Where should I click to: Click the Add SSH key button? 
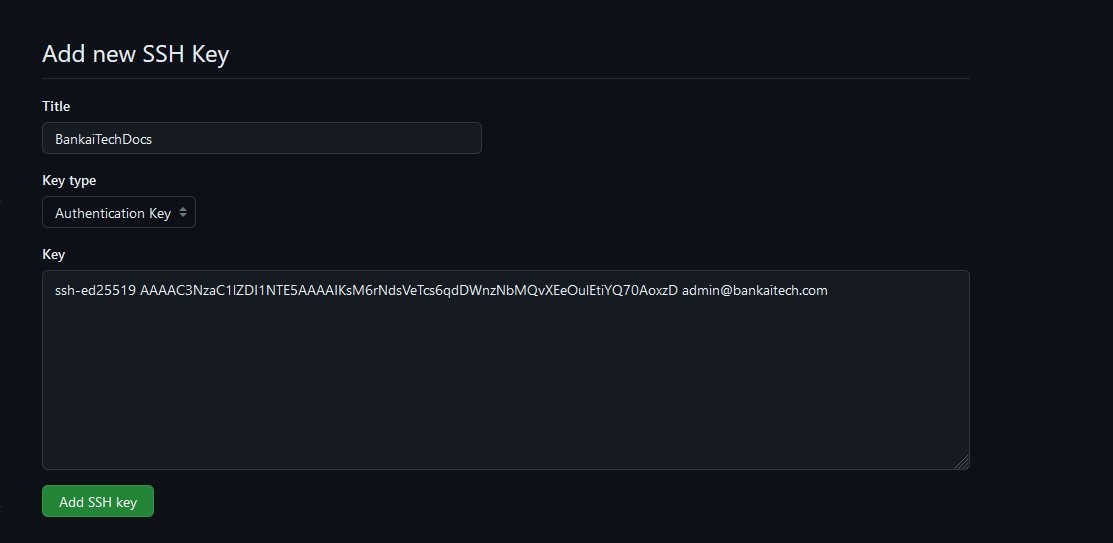pyautogui.click(x=98, y=502)
